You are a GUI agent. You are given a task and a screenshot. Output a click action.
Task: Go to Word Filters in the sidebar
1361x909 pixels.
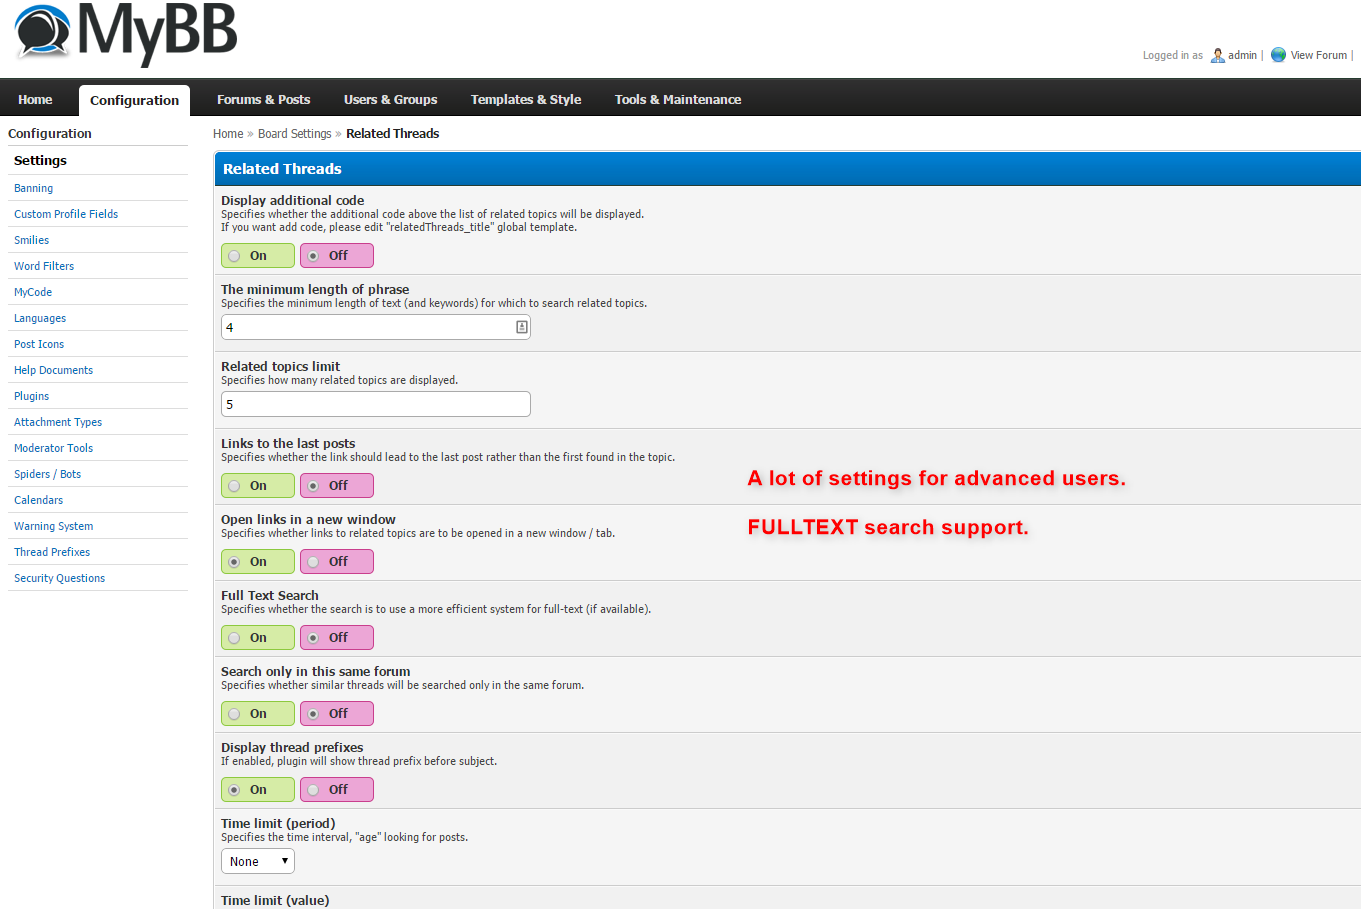[x=44, y=266]
